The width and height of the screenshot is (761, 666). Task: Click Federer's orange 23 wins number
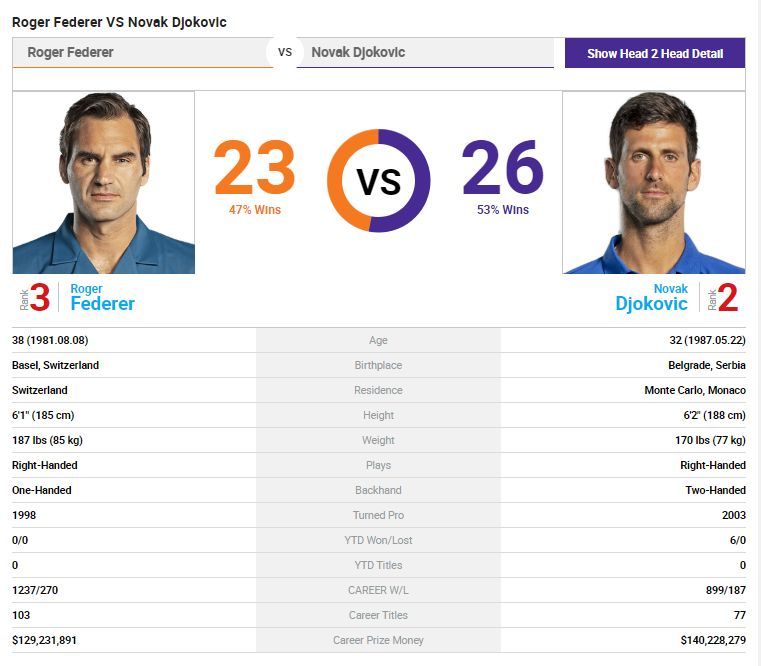[254, 168]
